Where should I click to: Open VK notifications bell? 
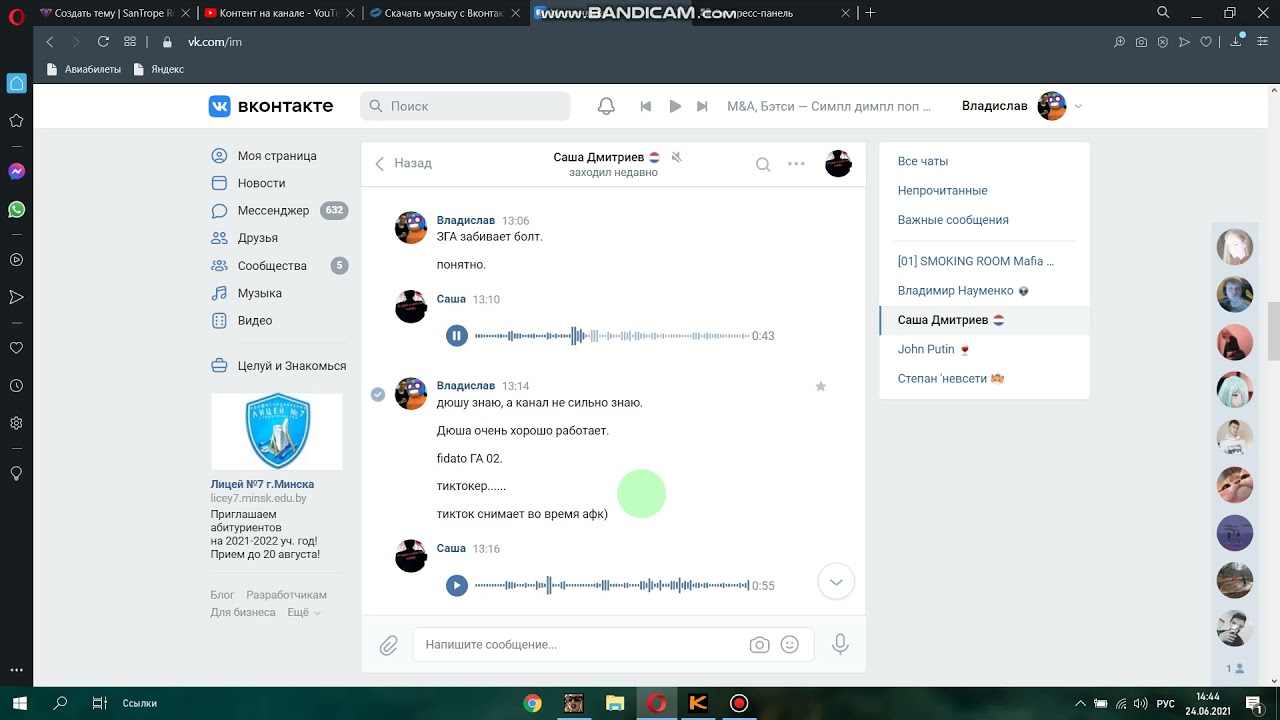coord(606,106)
